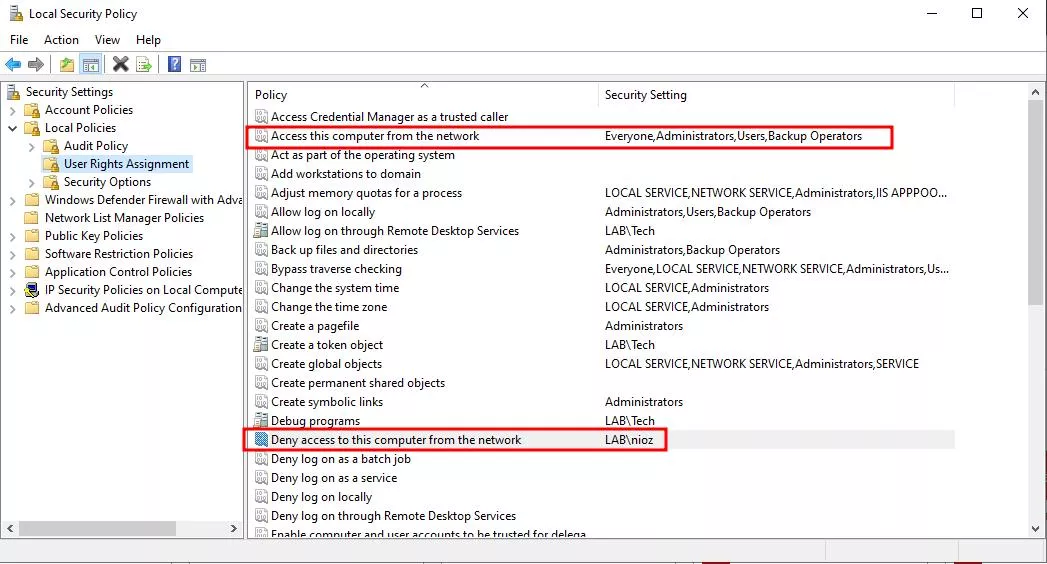The height and width of the screenshot is (564, 1047).
Task: Click the policy icon beside Create a pagefile
Action: click(261, 326)
